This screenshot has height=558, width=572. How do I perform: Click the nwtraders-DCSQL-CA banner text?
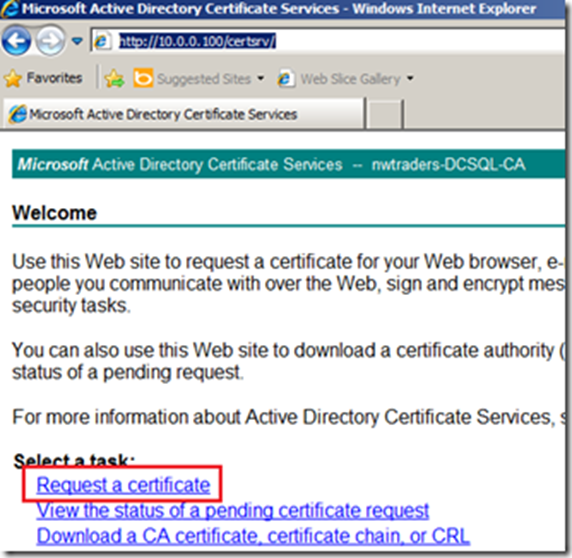point(448,164)
